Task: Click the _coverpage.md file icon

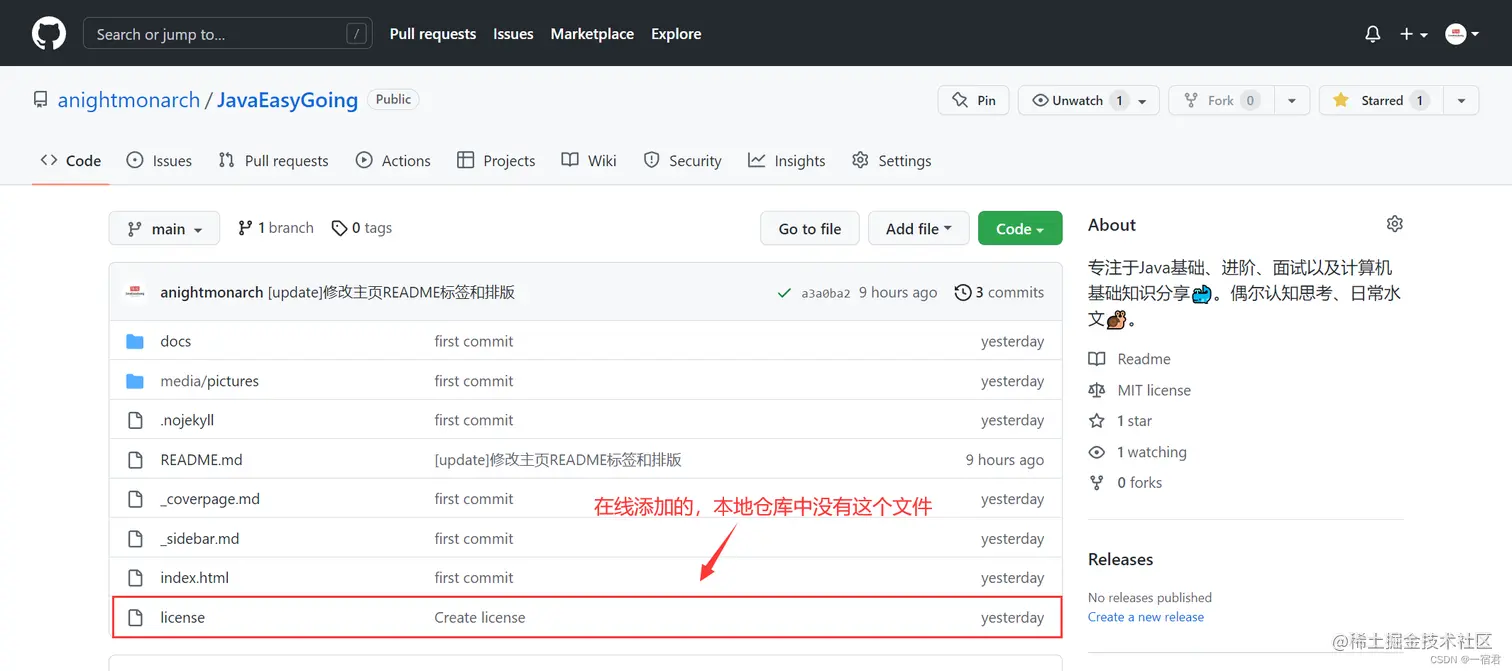Action: click(x=135, y=499)
